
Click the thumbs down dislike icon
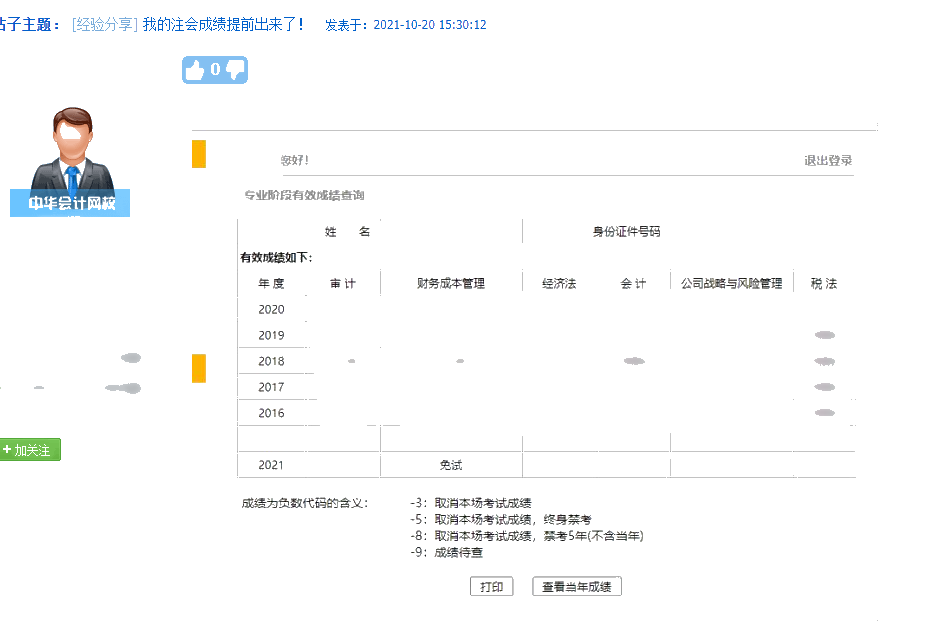point(233,69)
